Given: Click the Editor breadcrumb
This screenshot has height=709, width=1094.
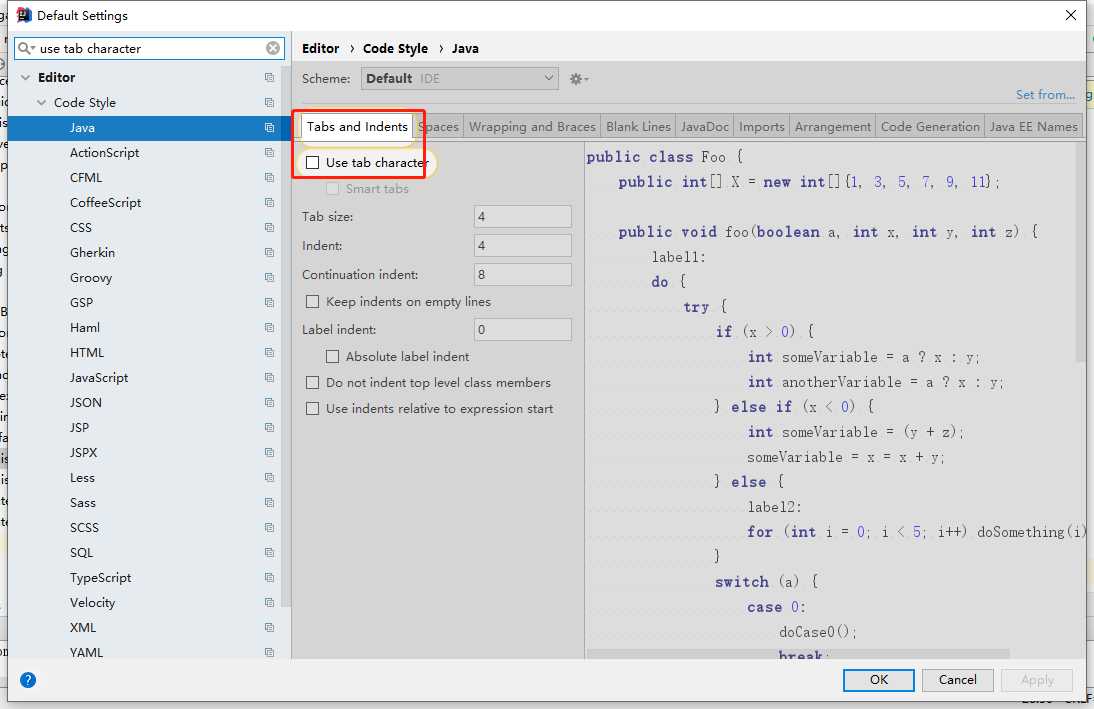Looking at the screenshot, I should pos(320,49).
